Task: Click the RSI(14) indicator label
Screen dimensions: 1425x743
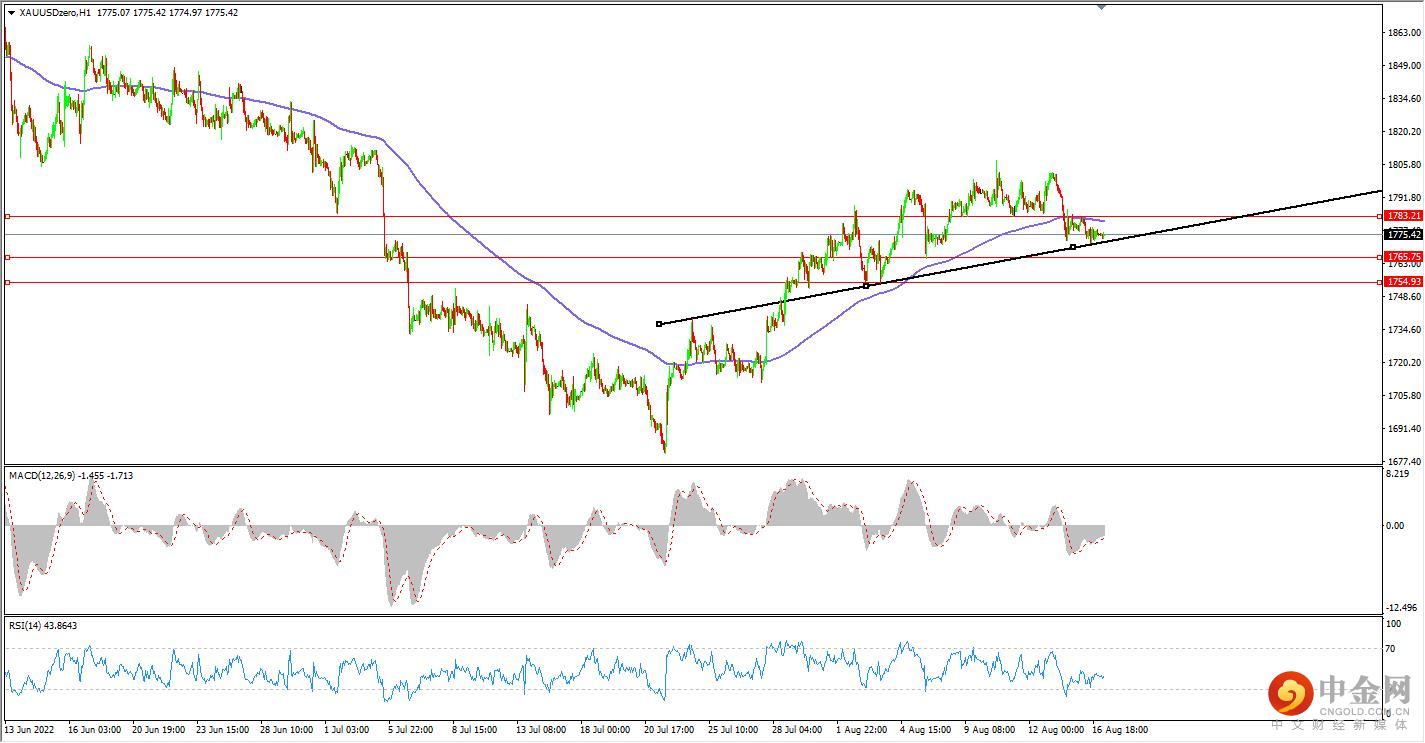Action: click(x=43, y=626)
